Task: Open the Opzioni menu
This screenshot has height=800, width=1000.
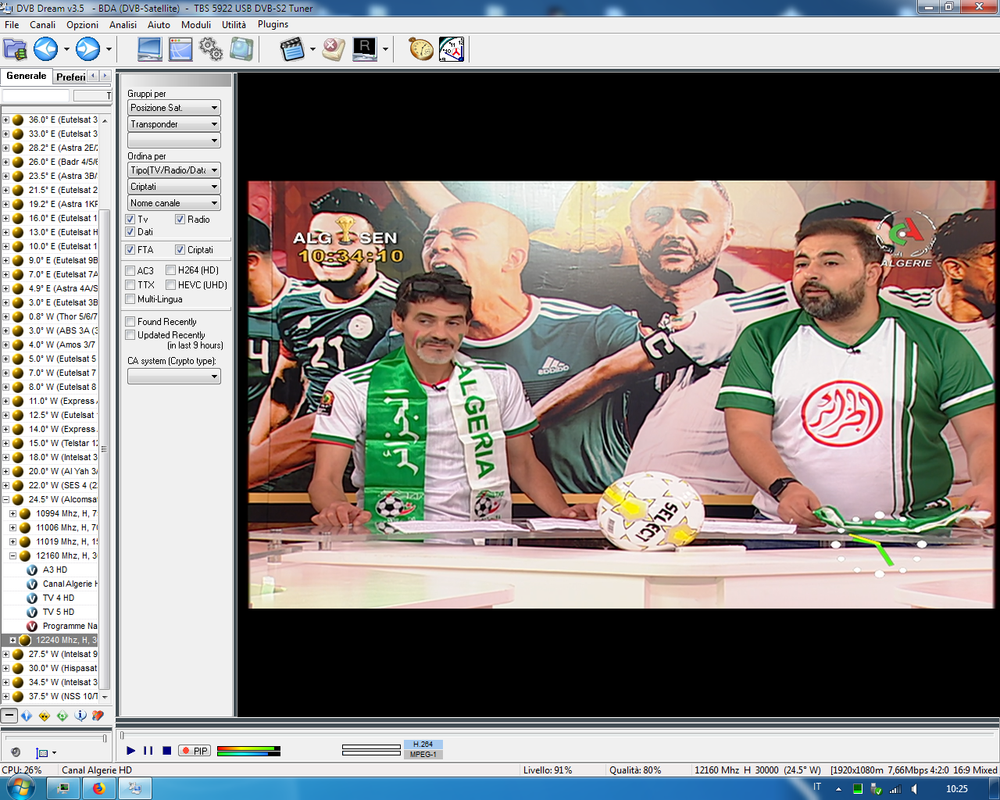Action: pyautogui.click(x=82, y=24)
